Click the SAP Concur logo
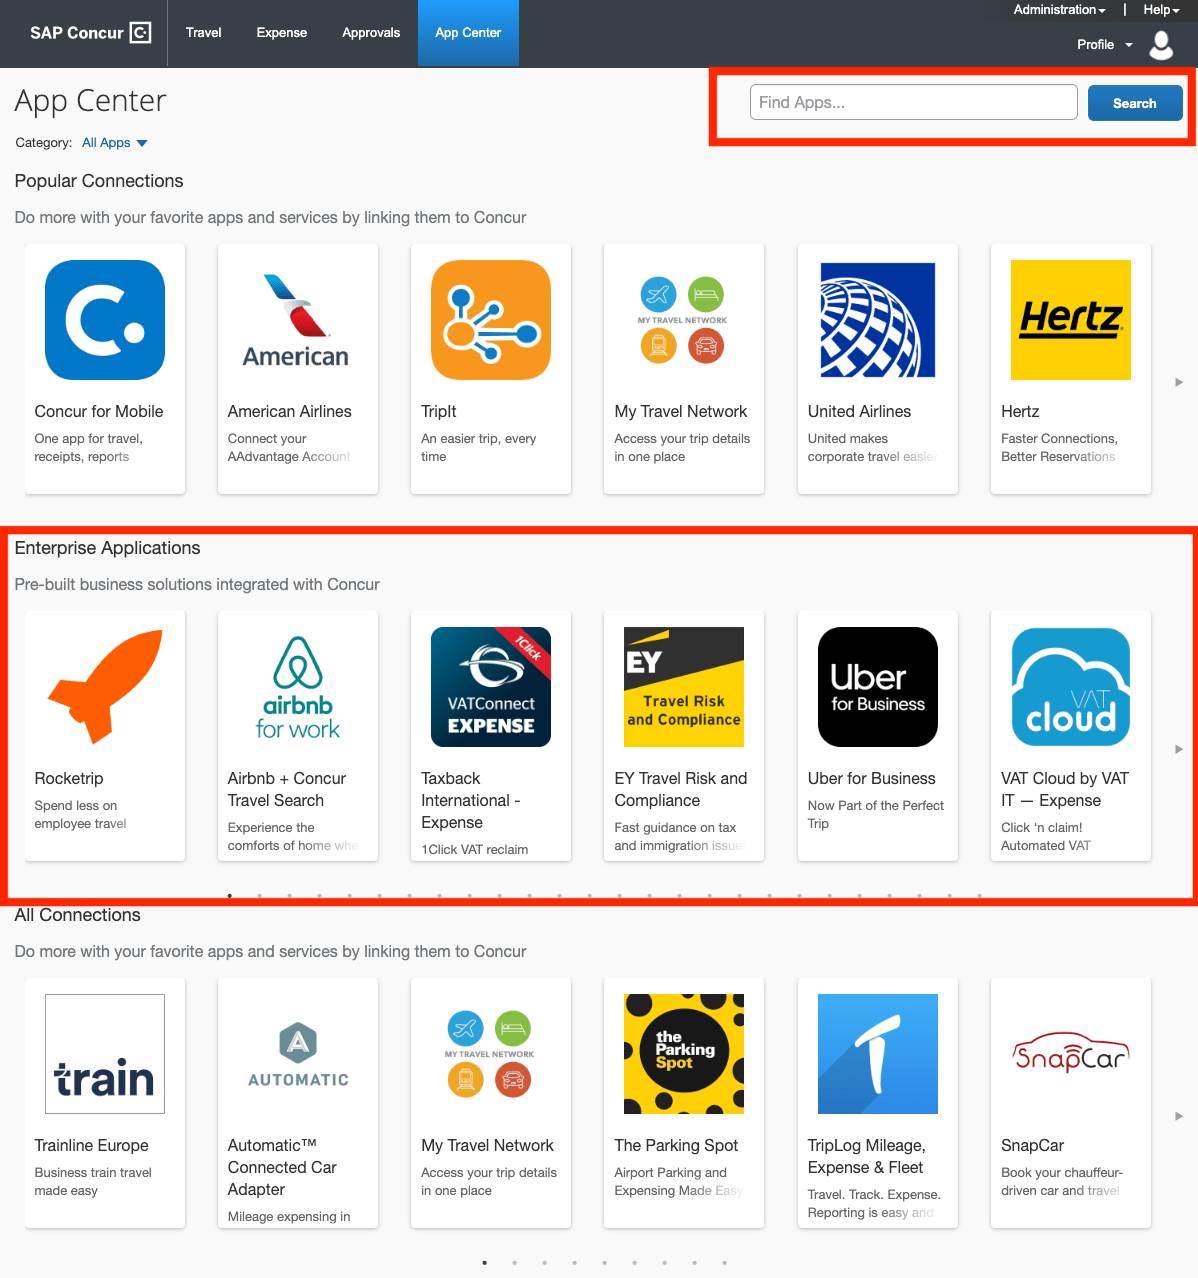This screenshot has width=1198, height=1278. click(90, 33)
